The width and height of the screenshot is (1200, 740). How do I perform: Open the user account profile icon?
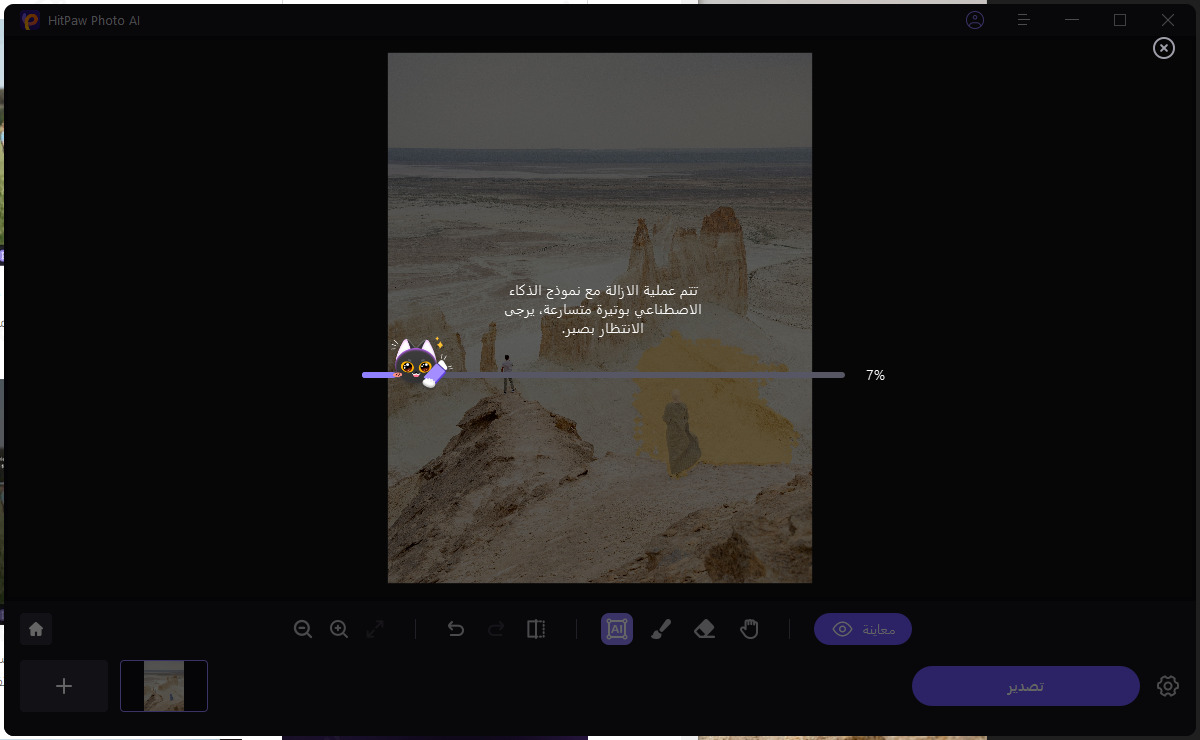click(975, 20)
